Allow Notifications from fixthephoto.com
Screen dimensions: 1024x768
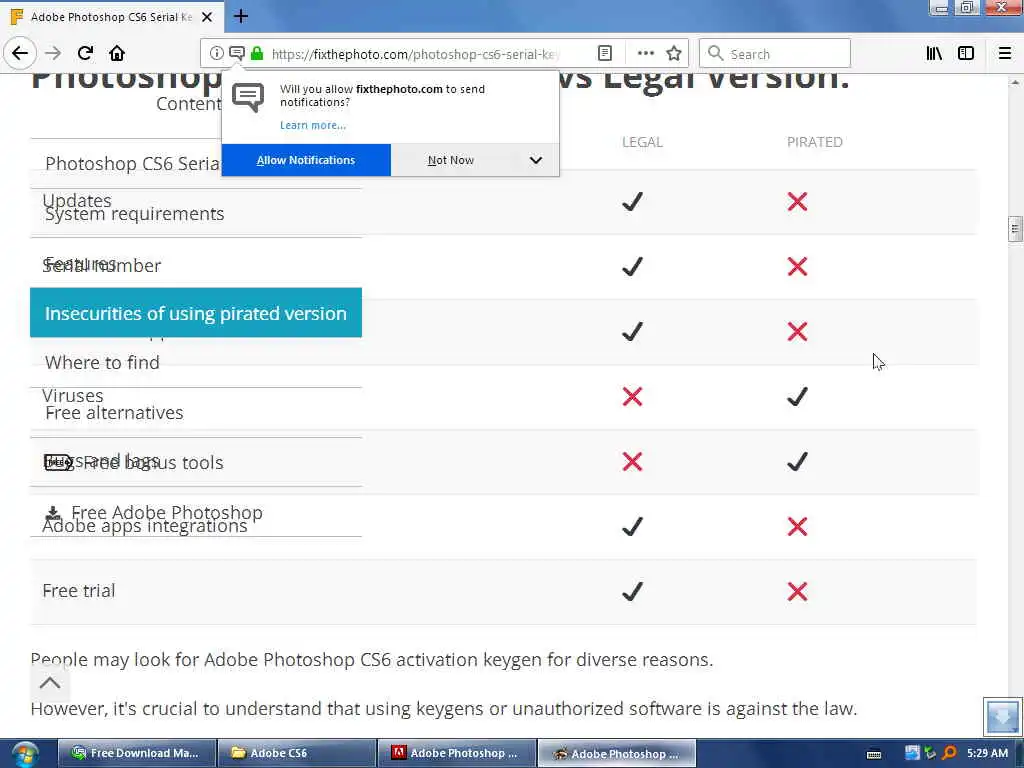[306, 160]
